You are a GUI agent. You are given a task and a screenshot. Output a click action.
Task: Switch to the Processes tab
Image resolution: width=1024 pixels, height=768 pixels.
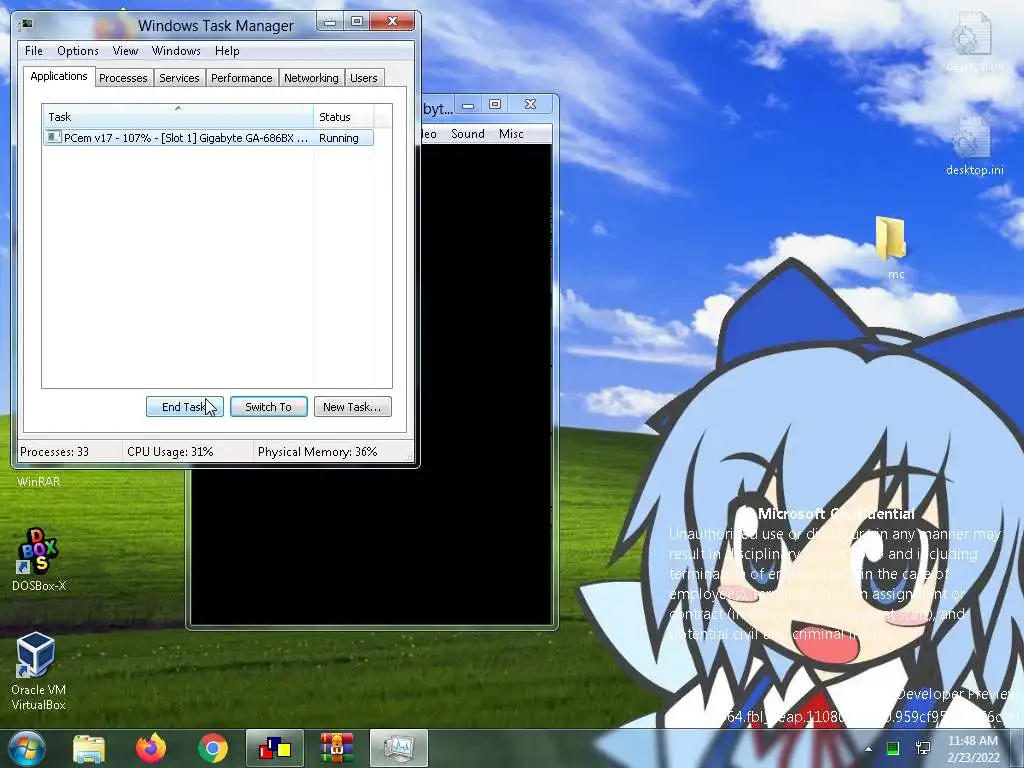[123, 78]
